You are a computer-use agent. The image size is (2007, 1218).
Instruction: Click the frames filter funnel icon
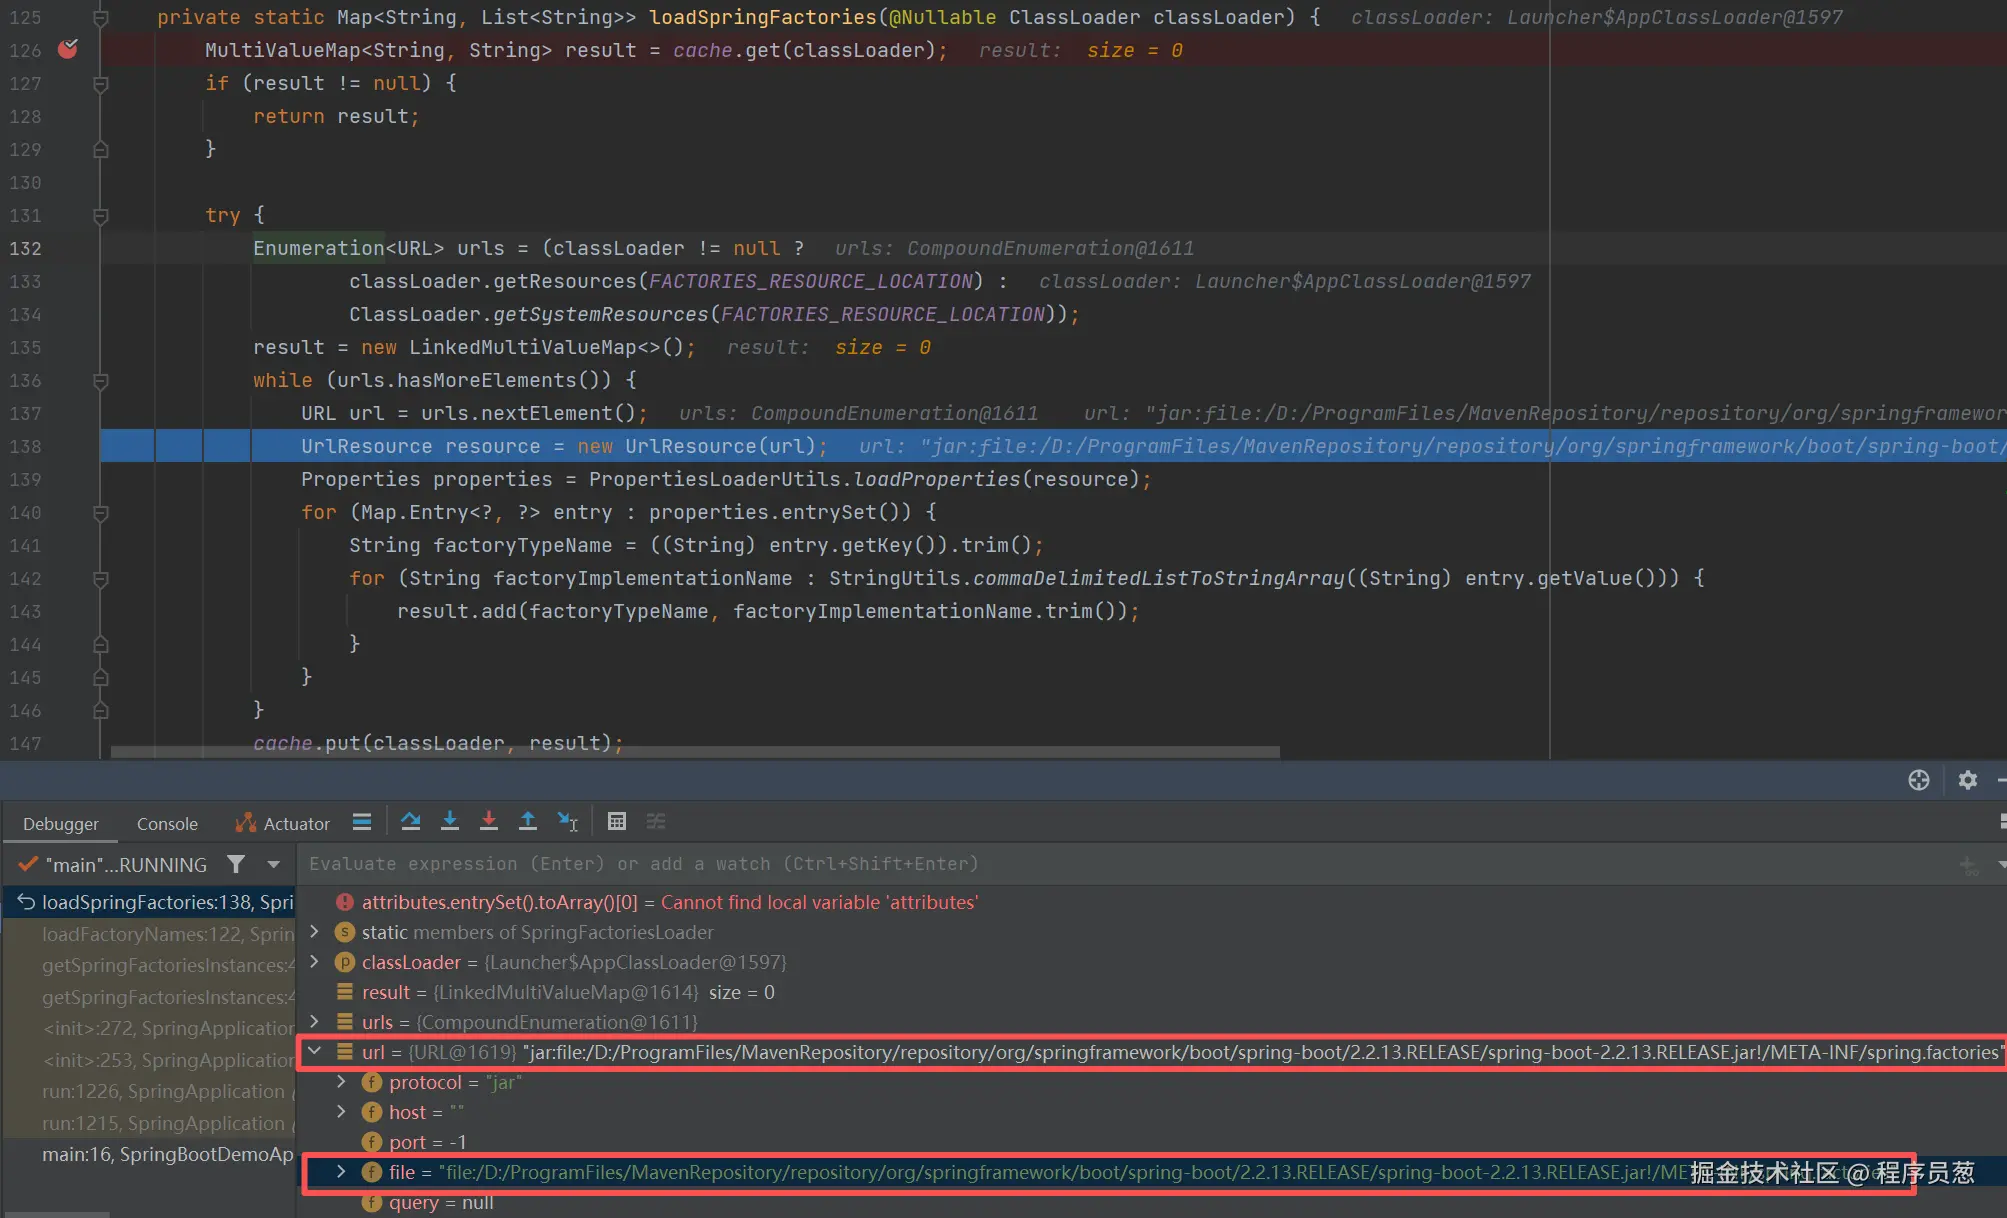pos(236,864)
